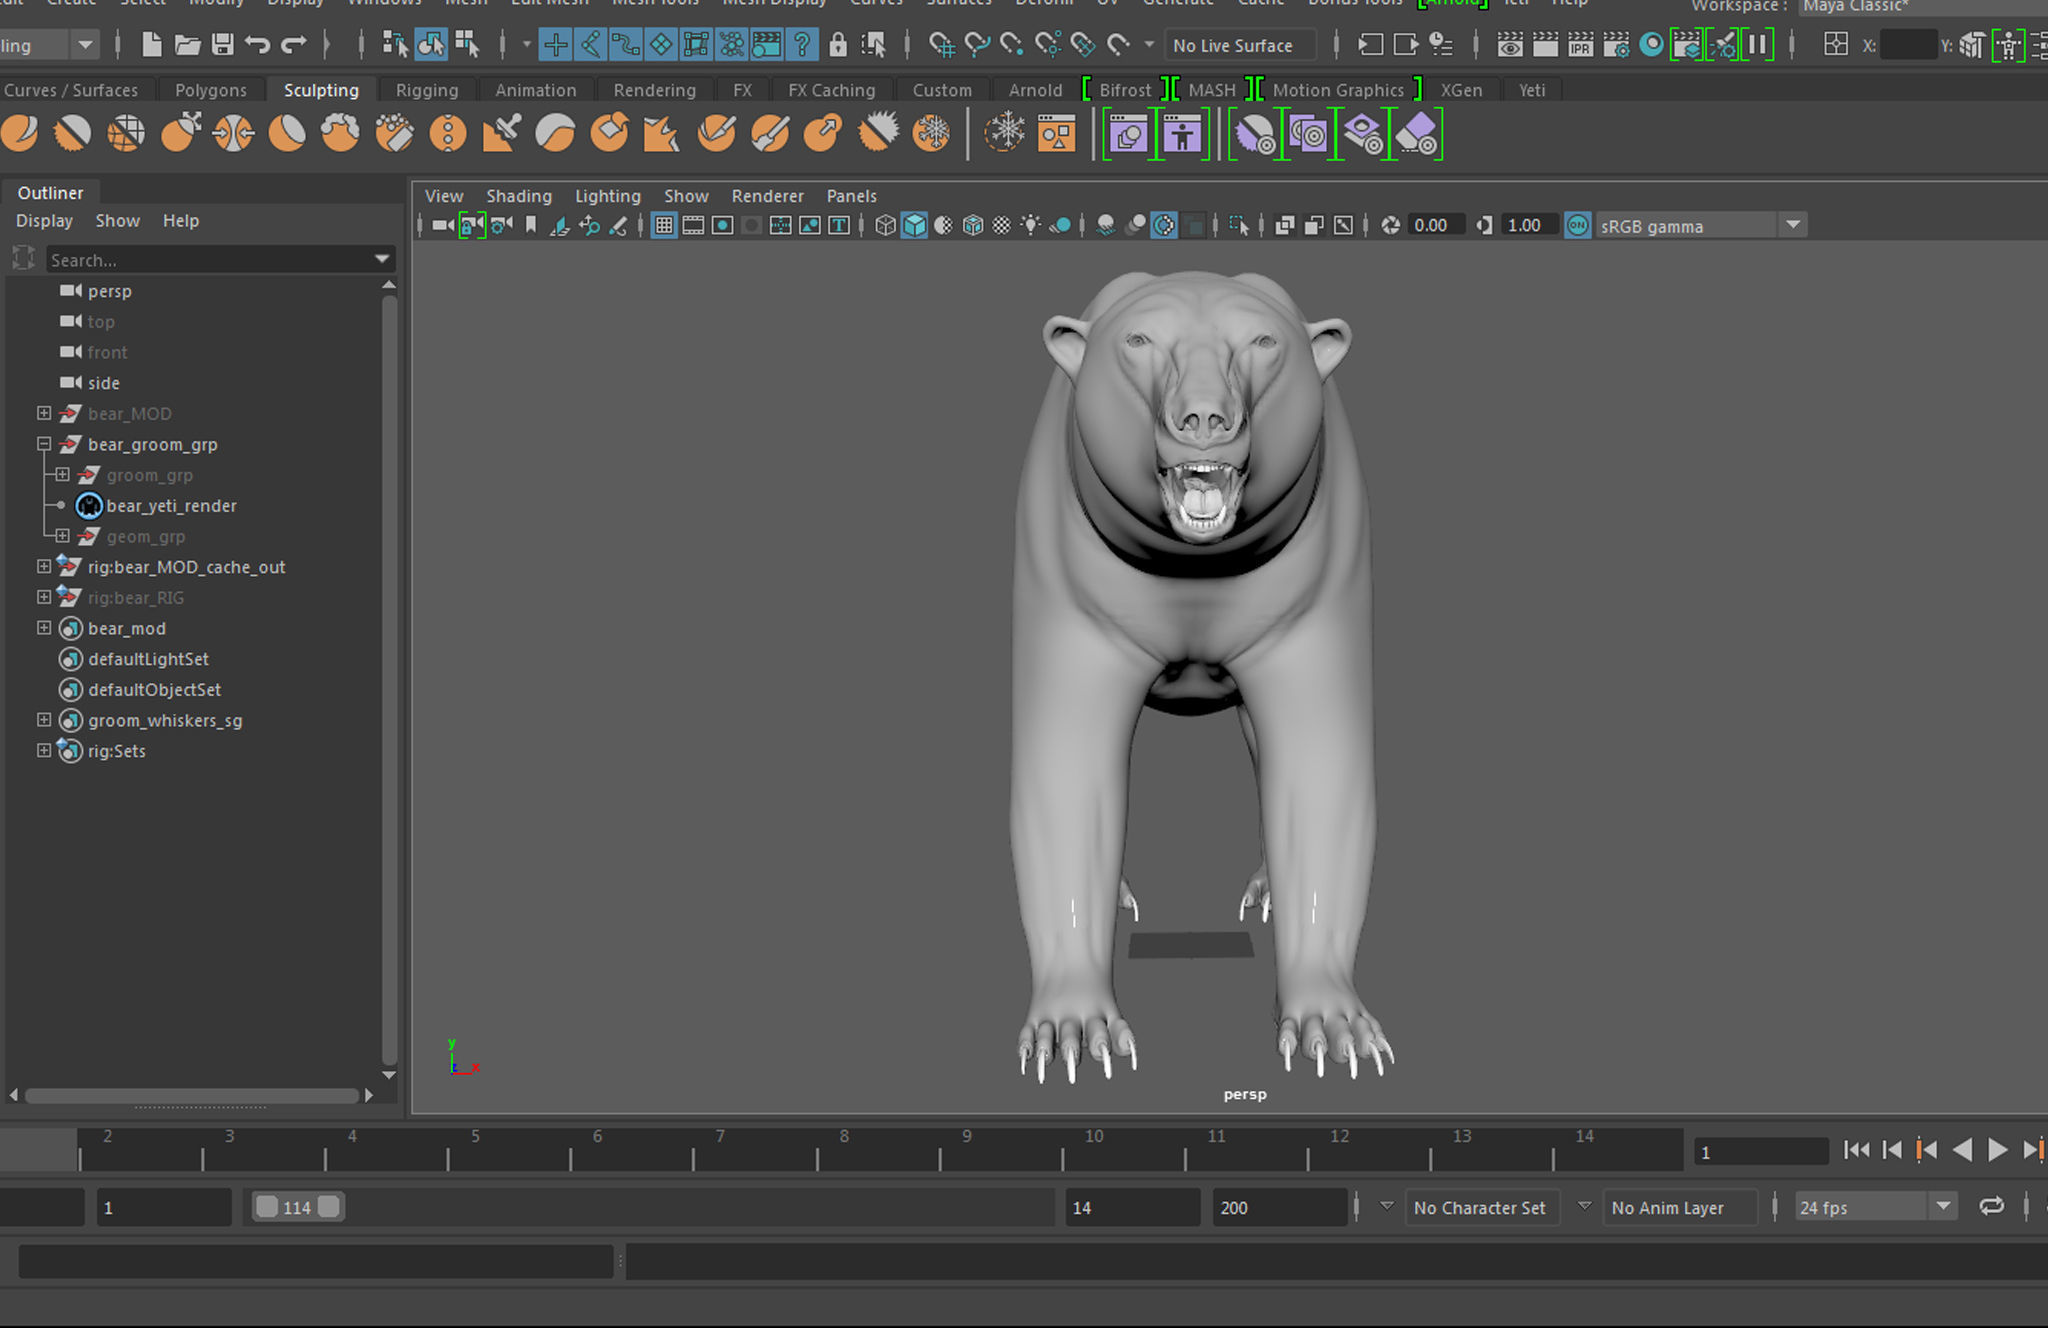Click the Convert to Frozen snowflake icon

[x=1004, y=132]
